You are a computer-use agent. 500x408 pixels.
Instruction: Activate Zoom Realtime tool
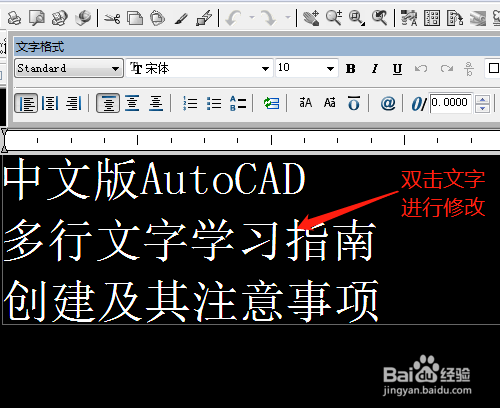pyautogui.click(x=334, y=18)
